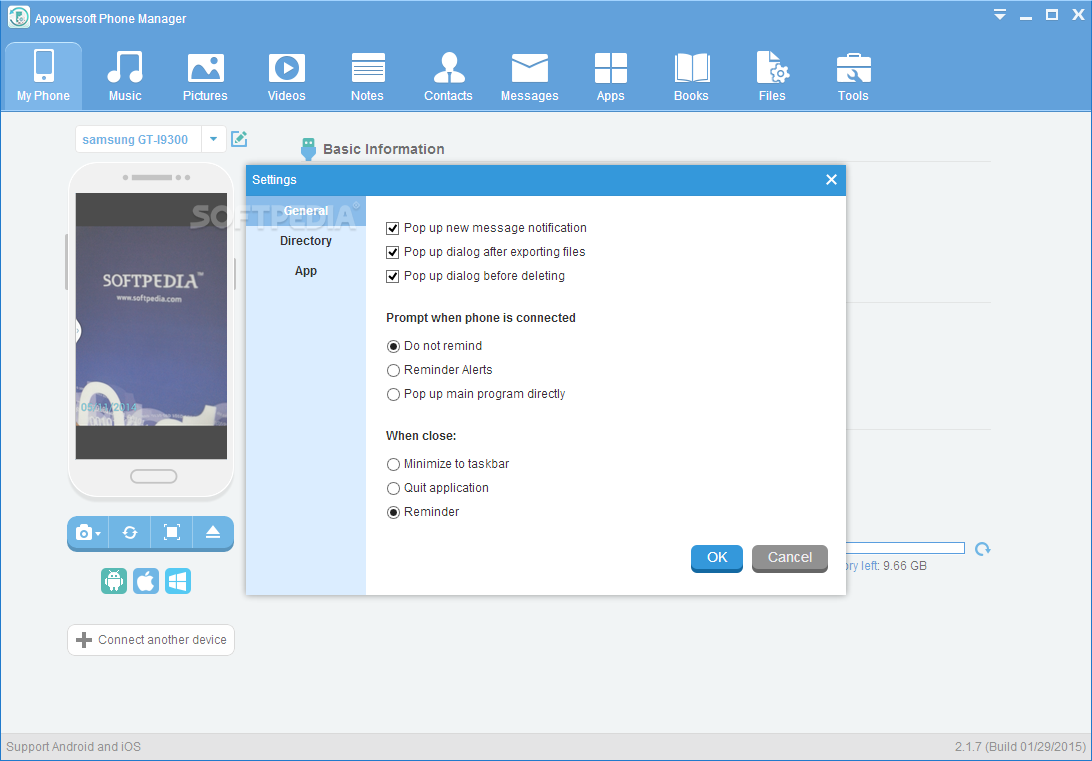Switch to the App settings tab

coord(306,271)
